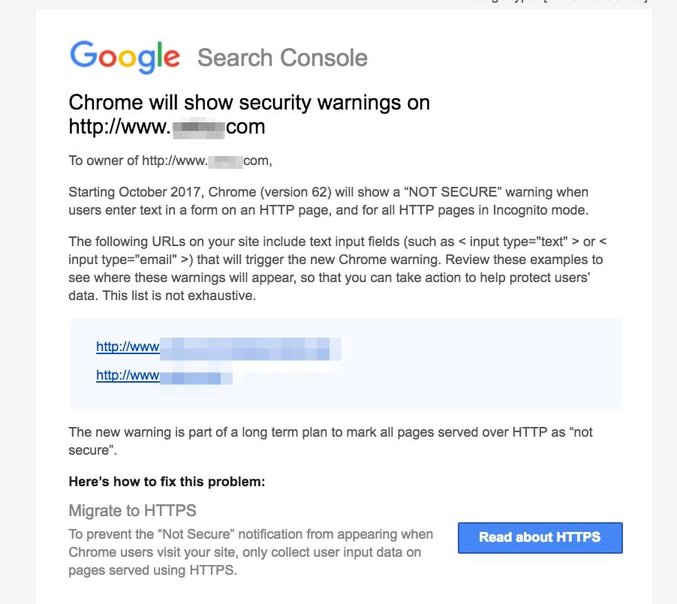Click the Search Console title text

[x=282, y=58]
